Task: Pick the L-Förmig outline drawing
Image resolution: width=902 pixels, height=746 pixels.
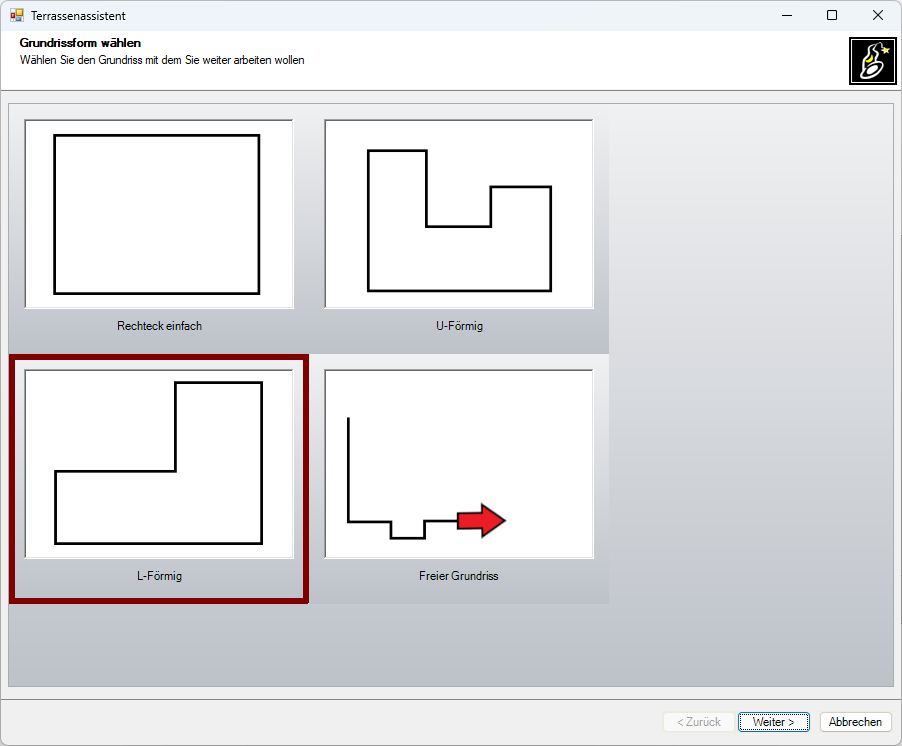Action: point(158,464)
